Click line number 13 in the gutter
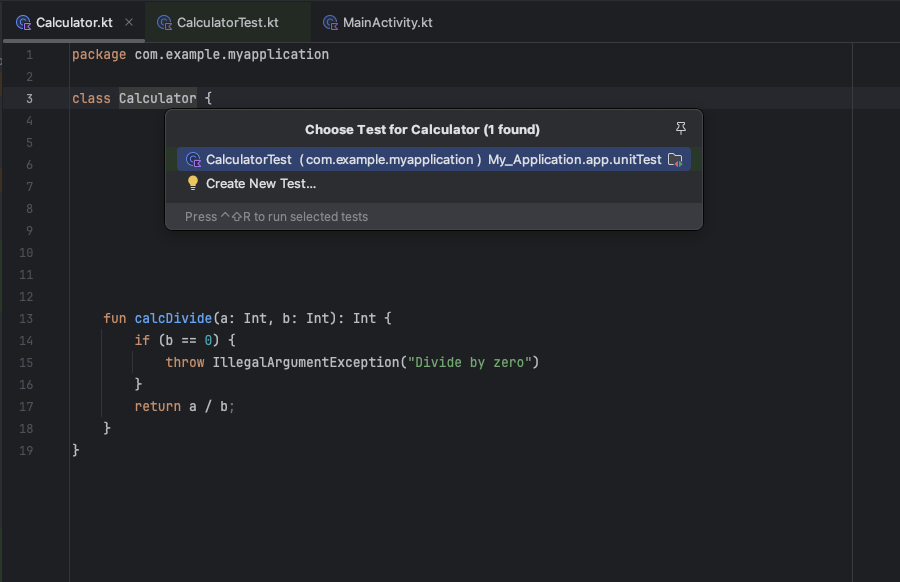The height and width of the screenshot is (582, 900). pyautogui.click(x=26, y=319)
